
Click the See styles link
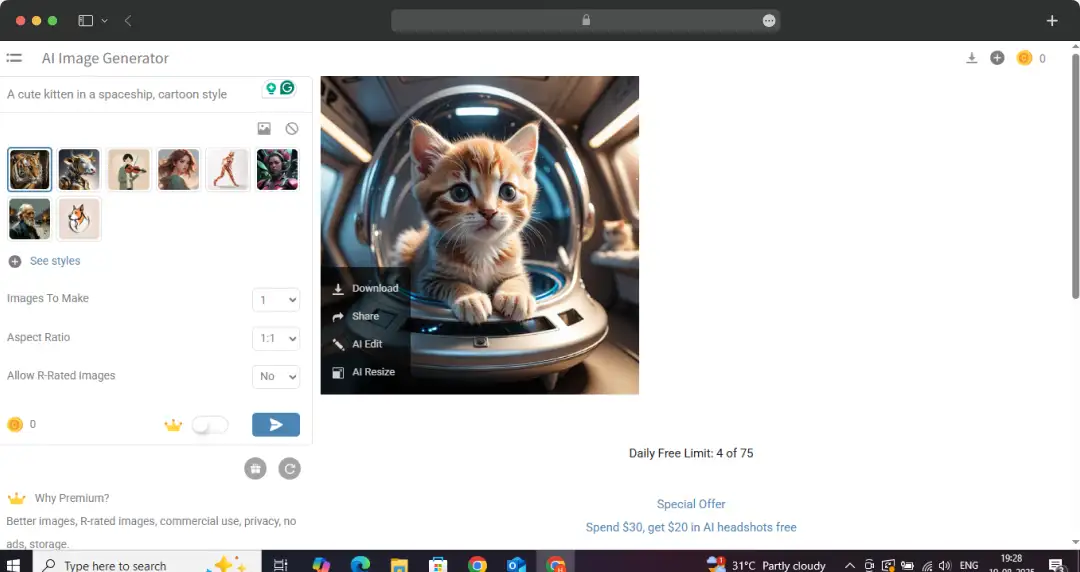(x=55, y=261)
